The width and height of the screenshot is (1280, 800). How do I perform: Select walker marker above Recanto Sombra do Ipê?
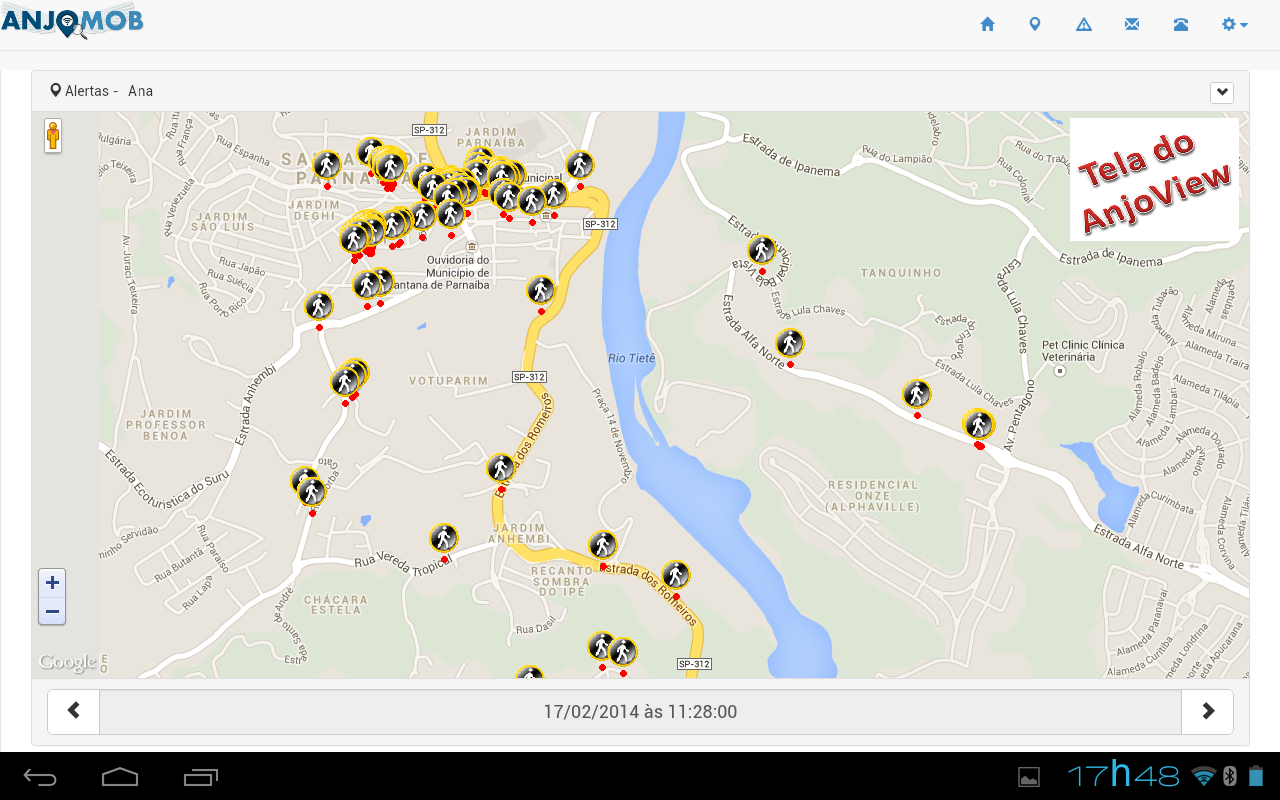click(x=603, y=545)
